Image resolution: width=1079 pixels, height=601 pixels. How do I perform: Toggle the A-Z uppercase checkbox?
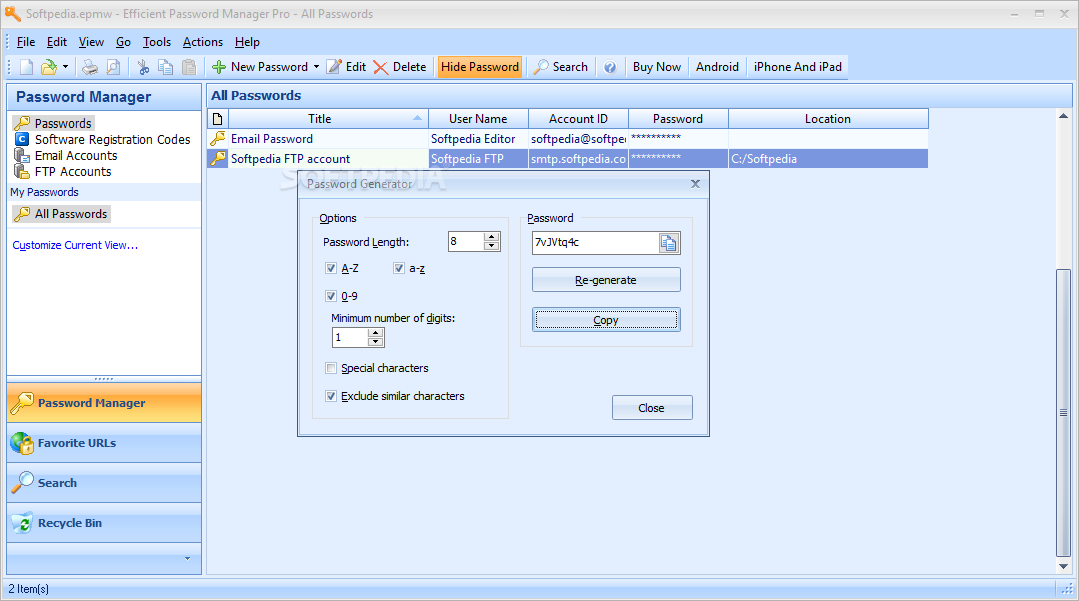331,268
